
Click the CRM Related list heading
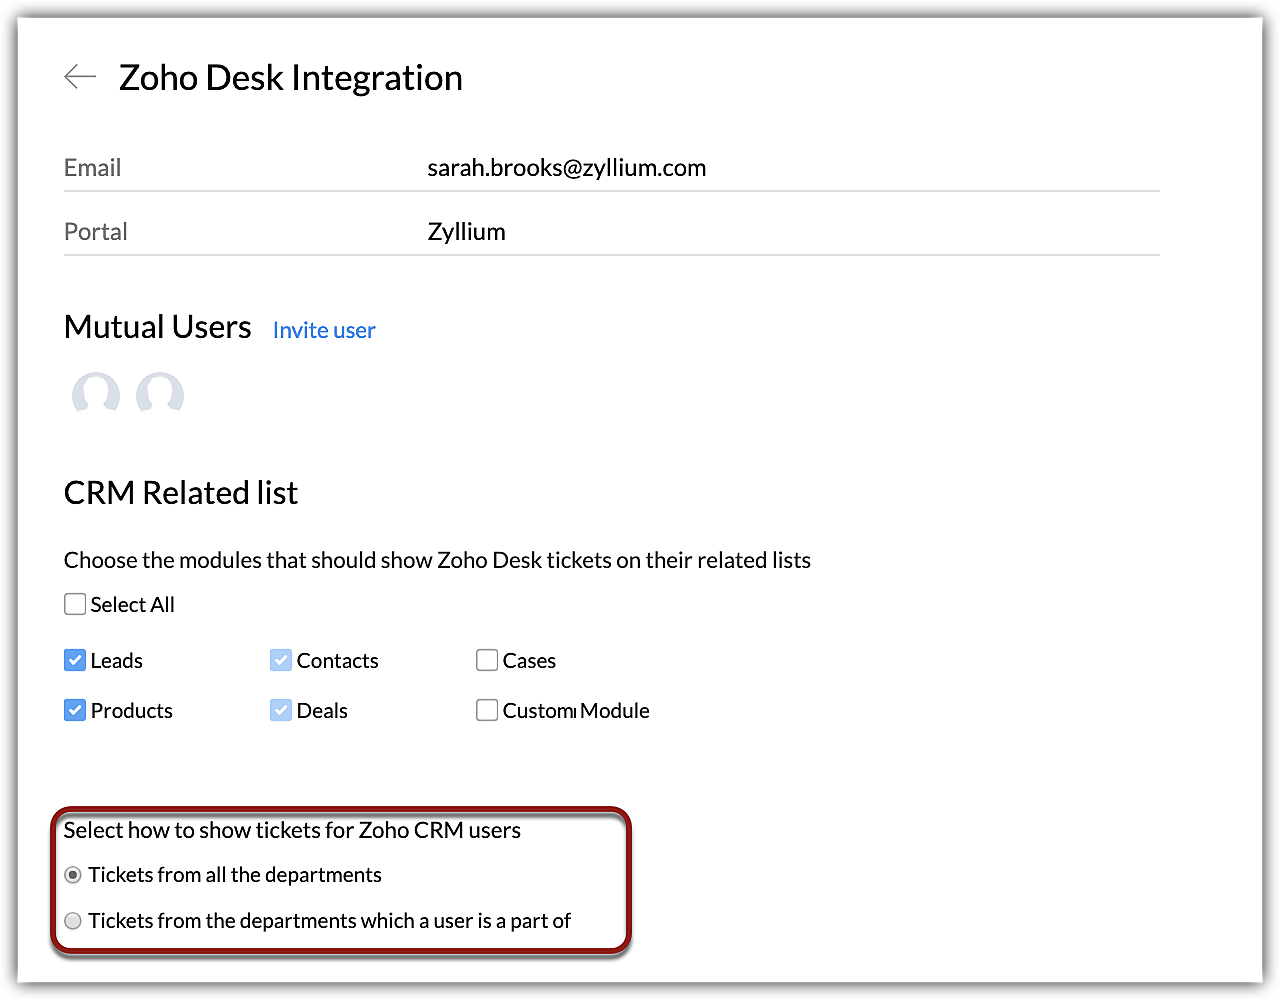[181, 493]
